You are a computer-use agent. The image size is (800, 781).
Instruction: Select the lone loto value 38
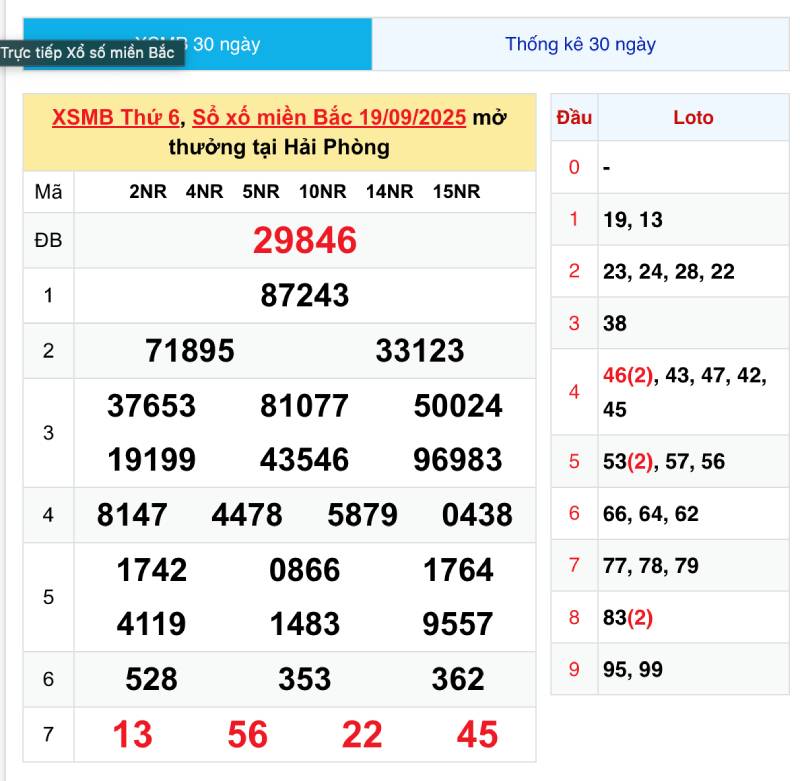click(x=614, y=323)
